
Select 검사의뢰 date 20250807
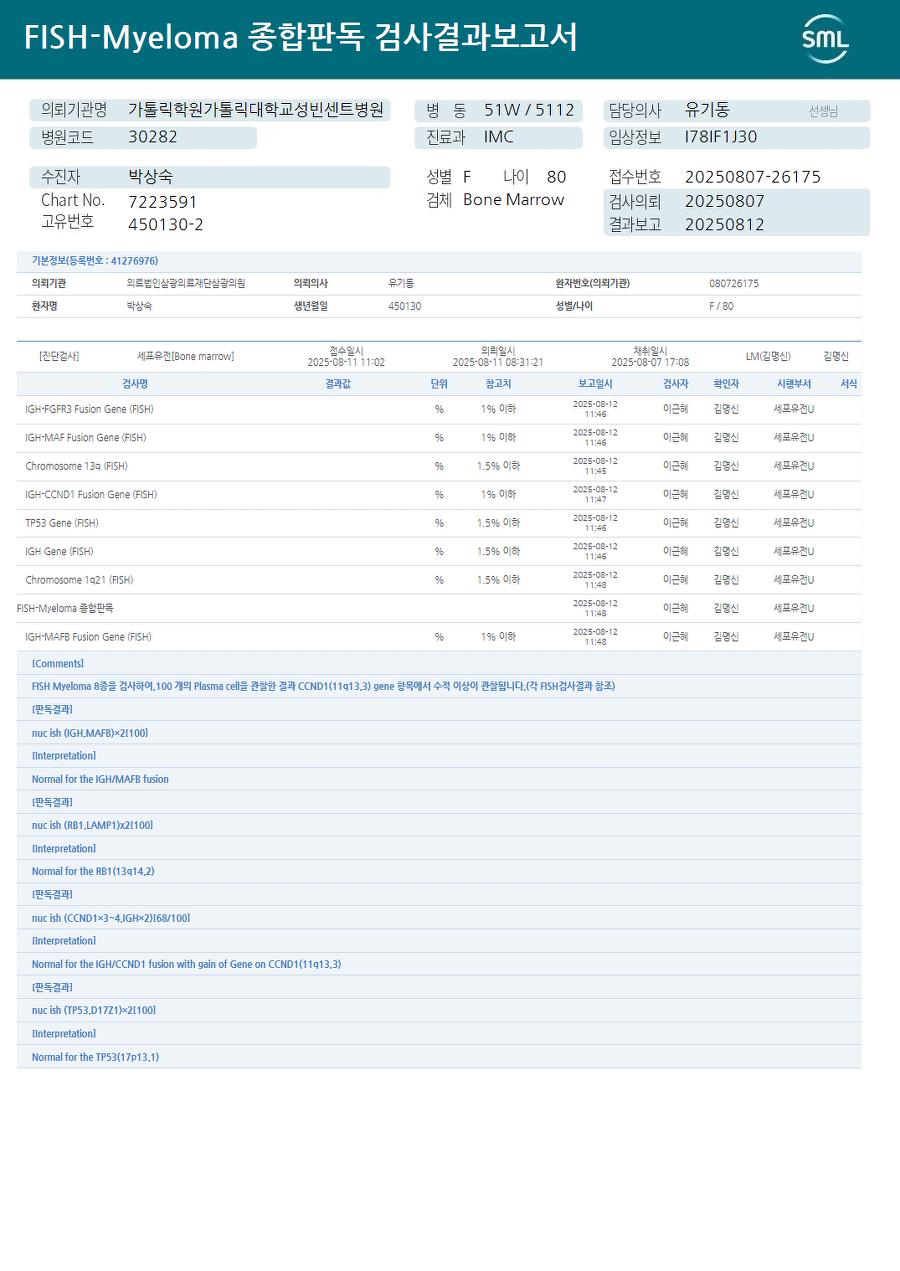[725, 201]
